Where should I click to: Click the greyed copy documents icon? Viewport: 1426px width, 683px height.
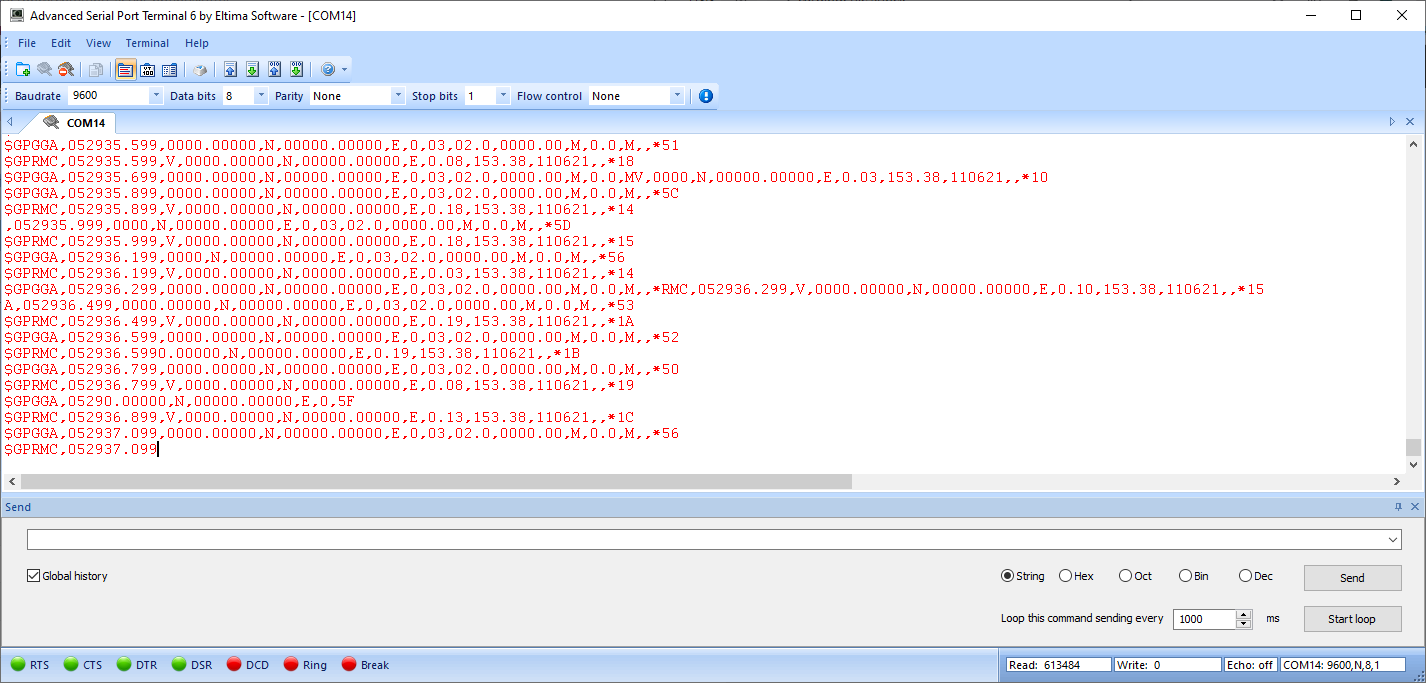[96, 69]
